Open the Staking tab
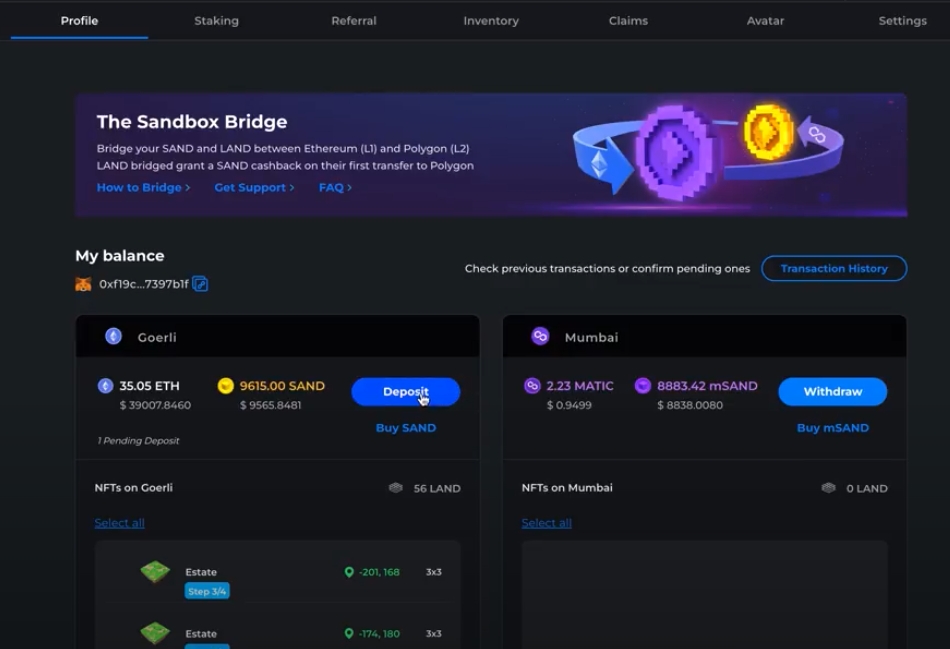 216,21
